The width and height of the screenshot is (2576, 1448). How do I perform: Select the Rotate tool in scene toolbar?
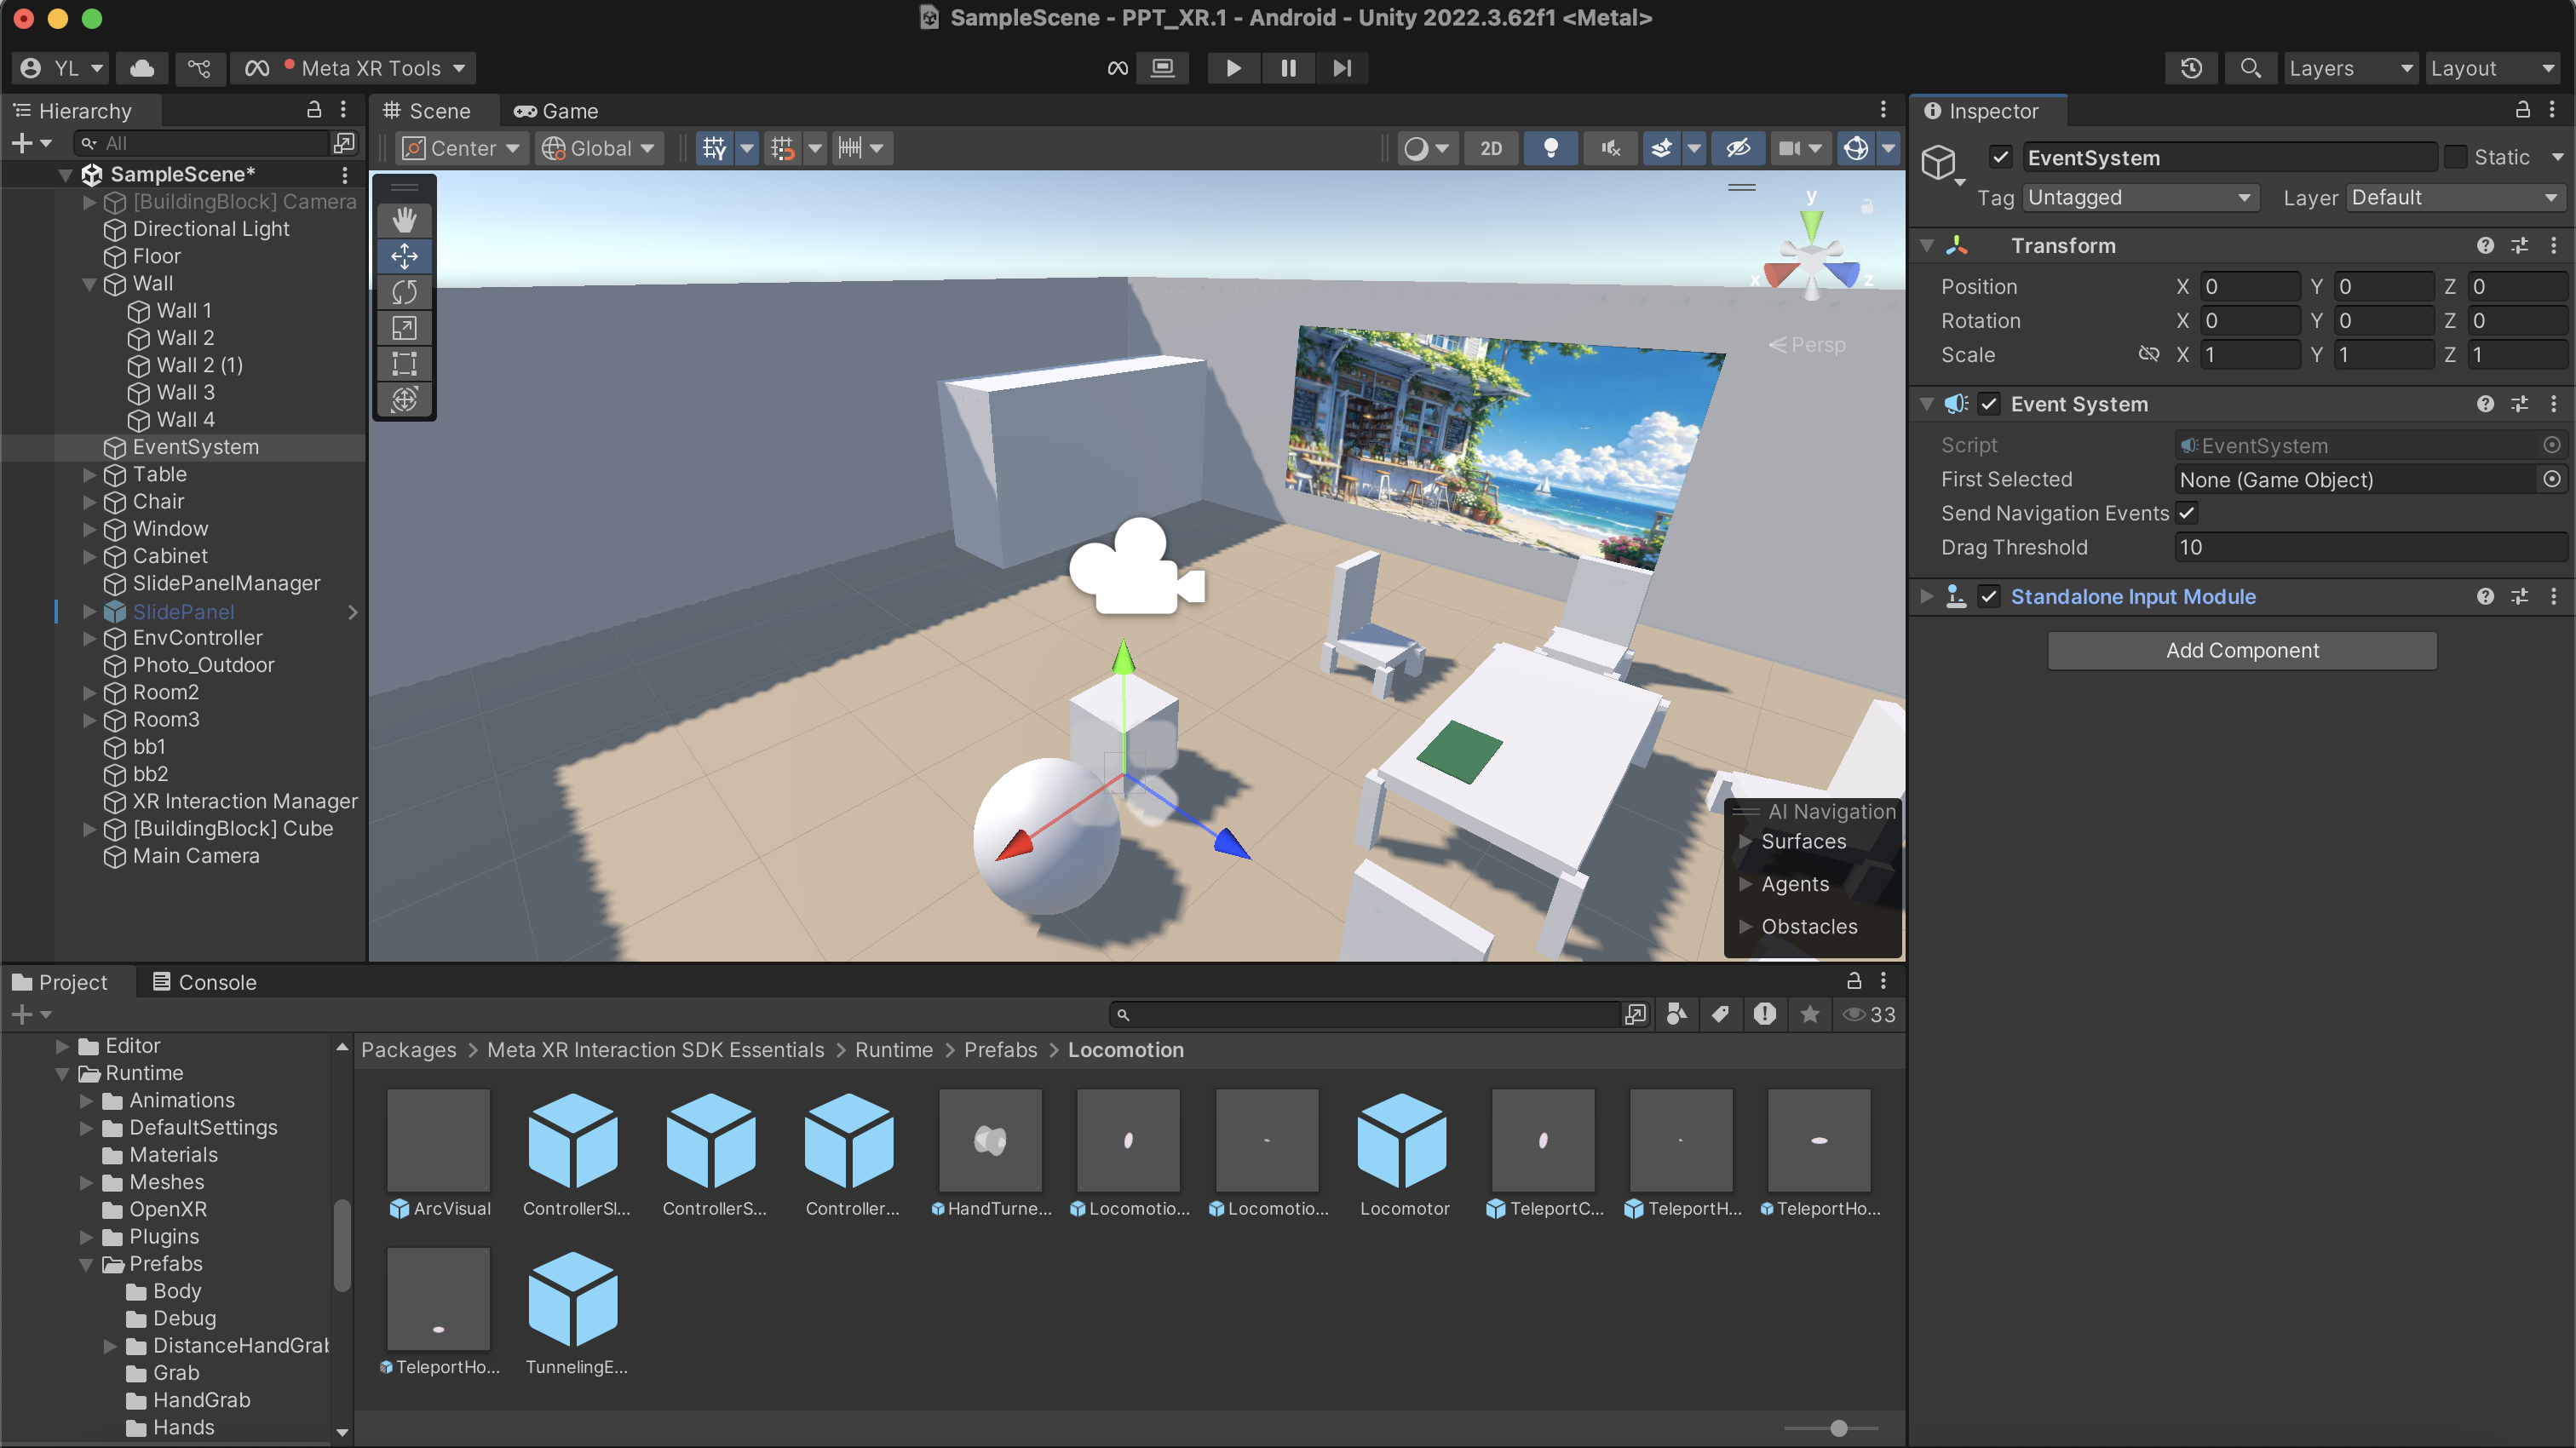(404, 292)
